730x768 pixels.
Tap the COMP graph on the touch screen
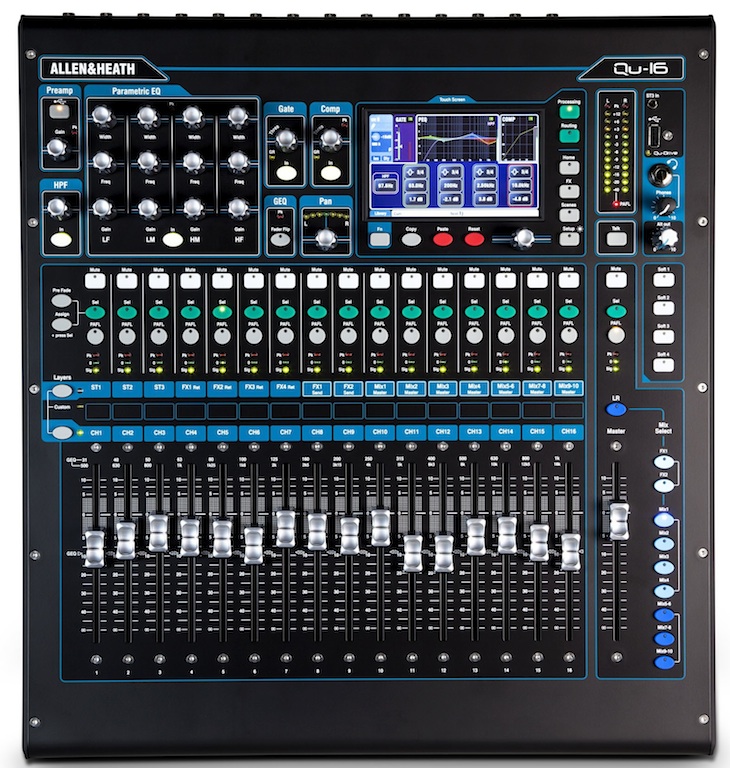click(519, 138)
